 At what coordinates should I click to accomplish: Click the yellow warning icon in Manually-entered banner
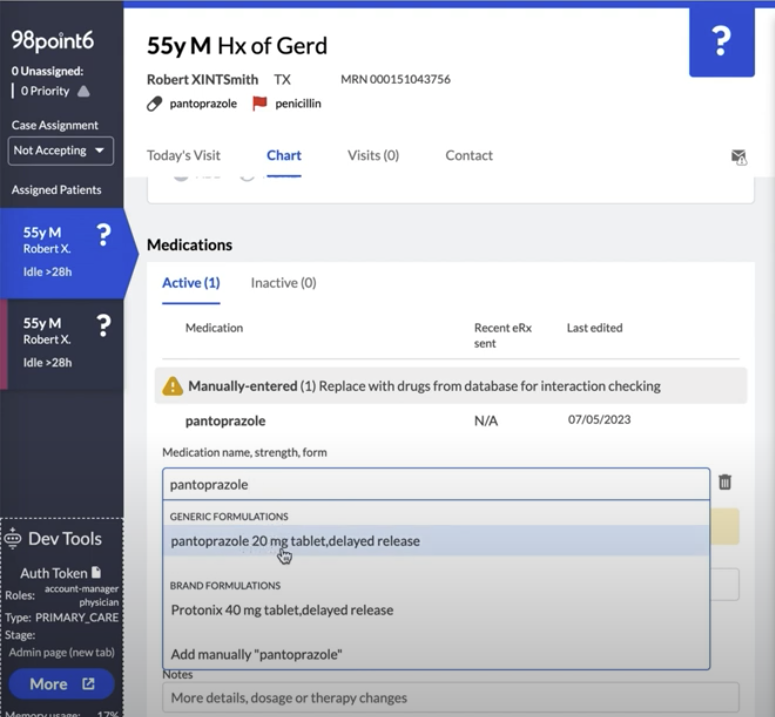172,386
